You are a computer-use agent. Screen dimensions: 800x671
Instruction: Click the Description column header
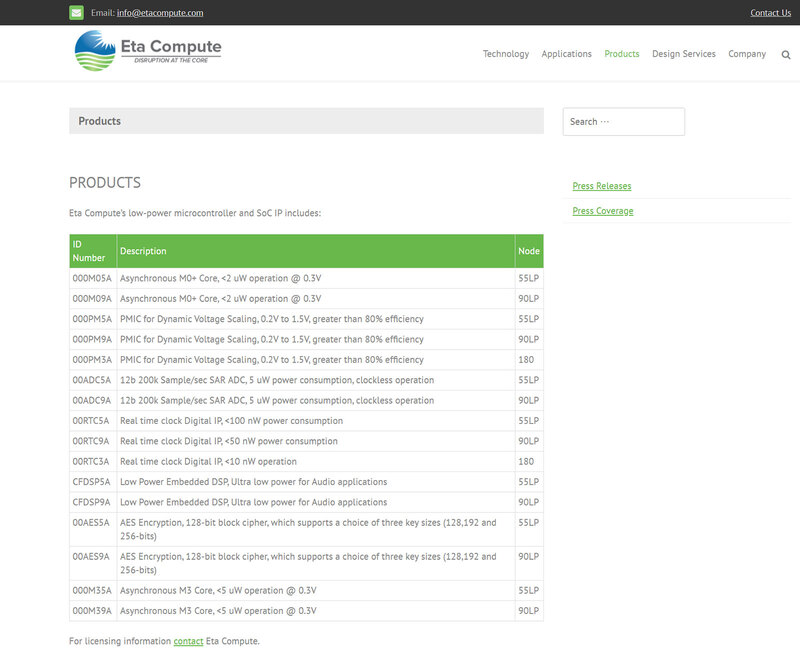coord(143,251)
